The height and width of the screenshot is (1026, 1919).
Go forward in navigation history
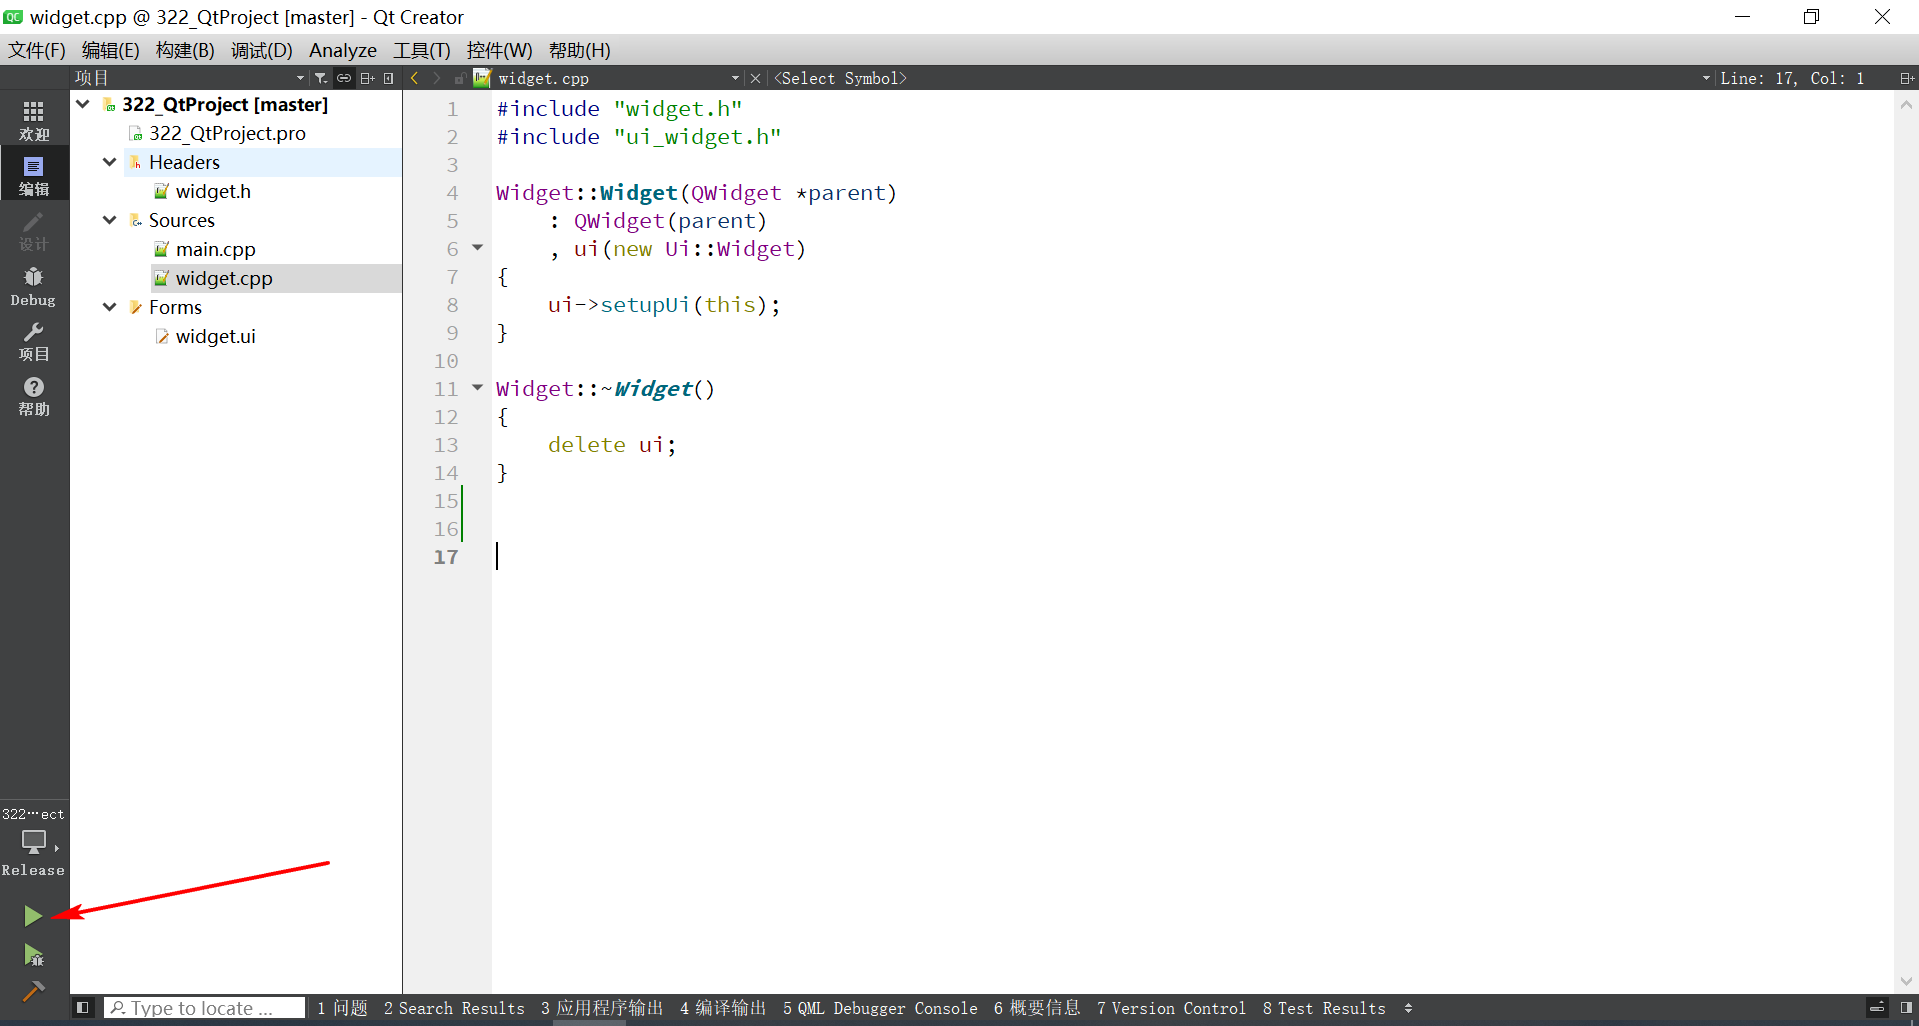pos(437,78)
